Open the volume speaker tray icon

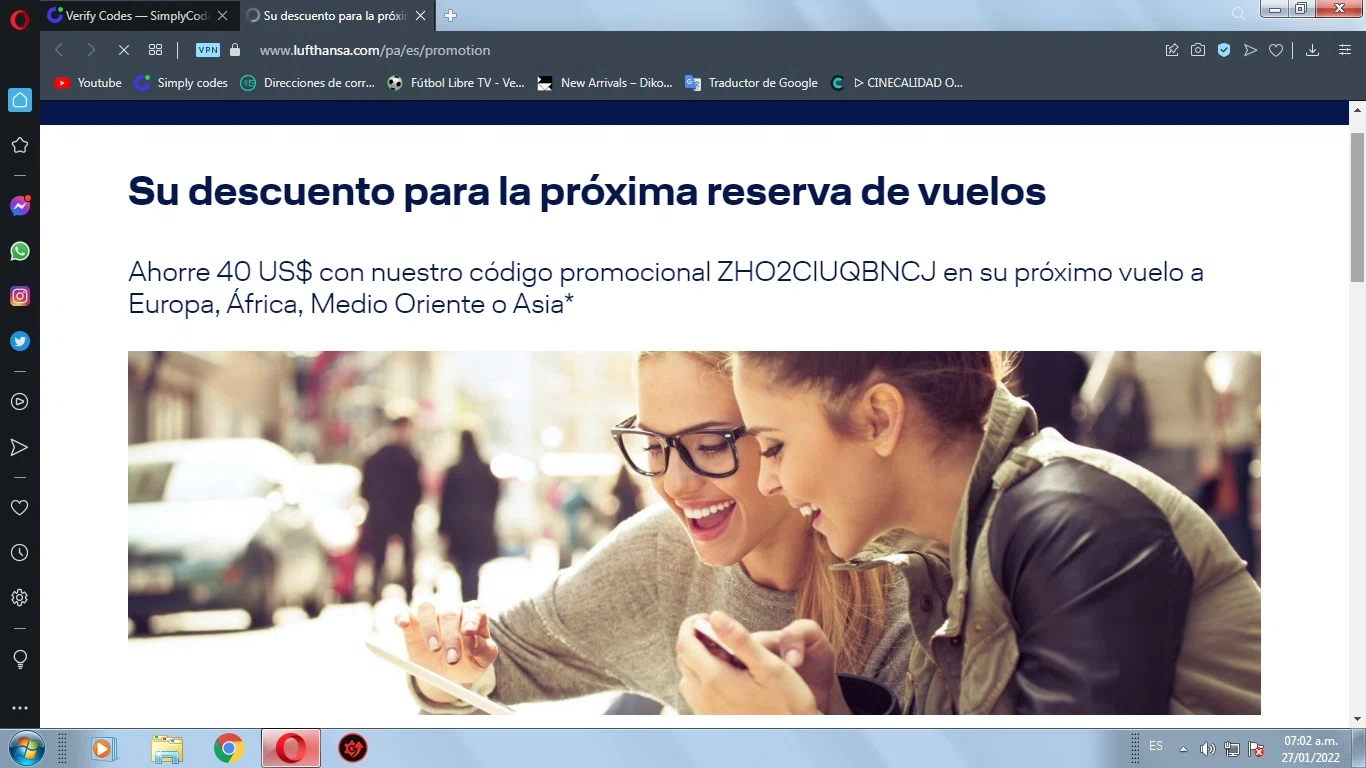point(1207,749)
